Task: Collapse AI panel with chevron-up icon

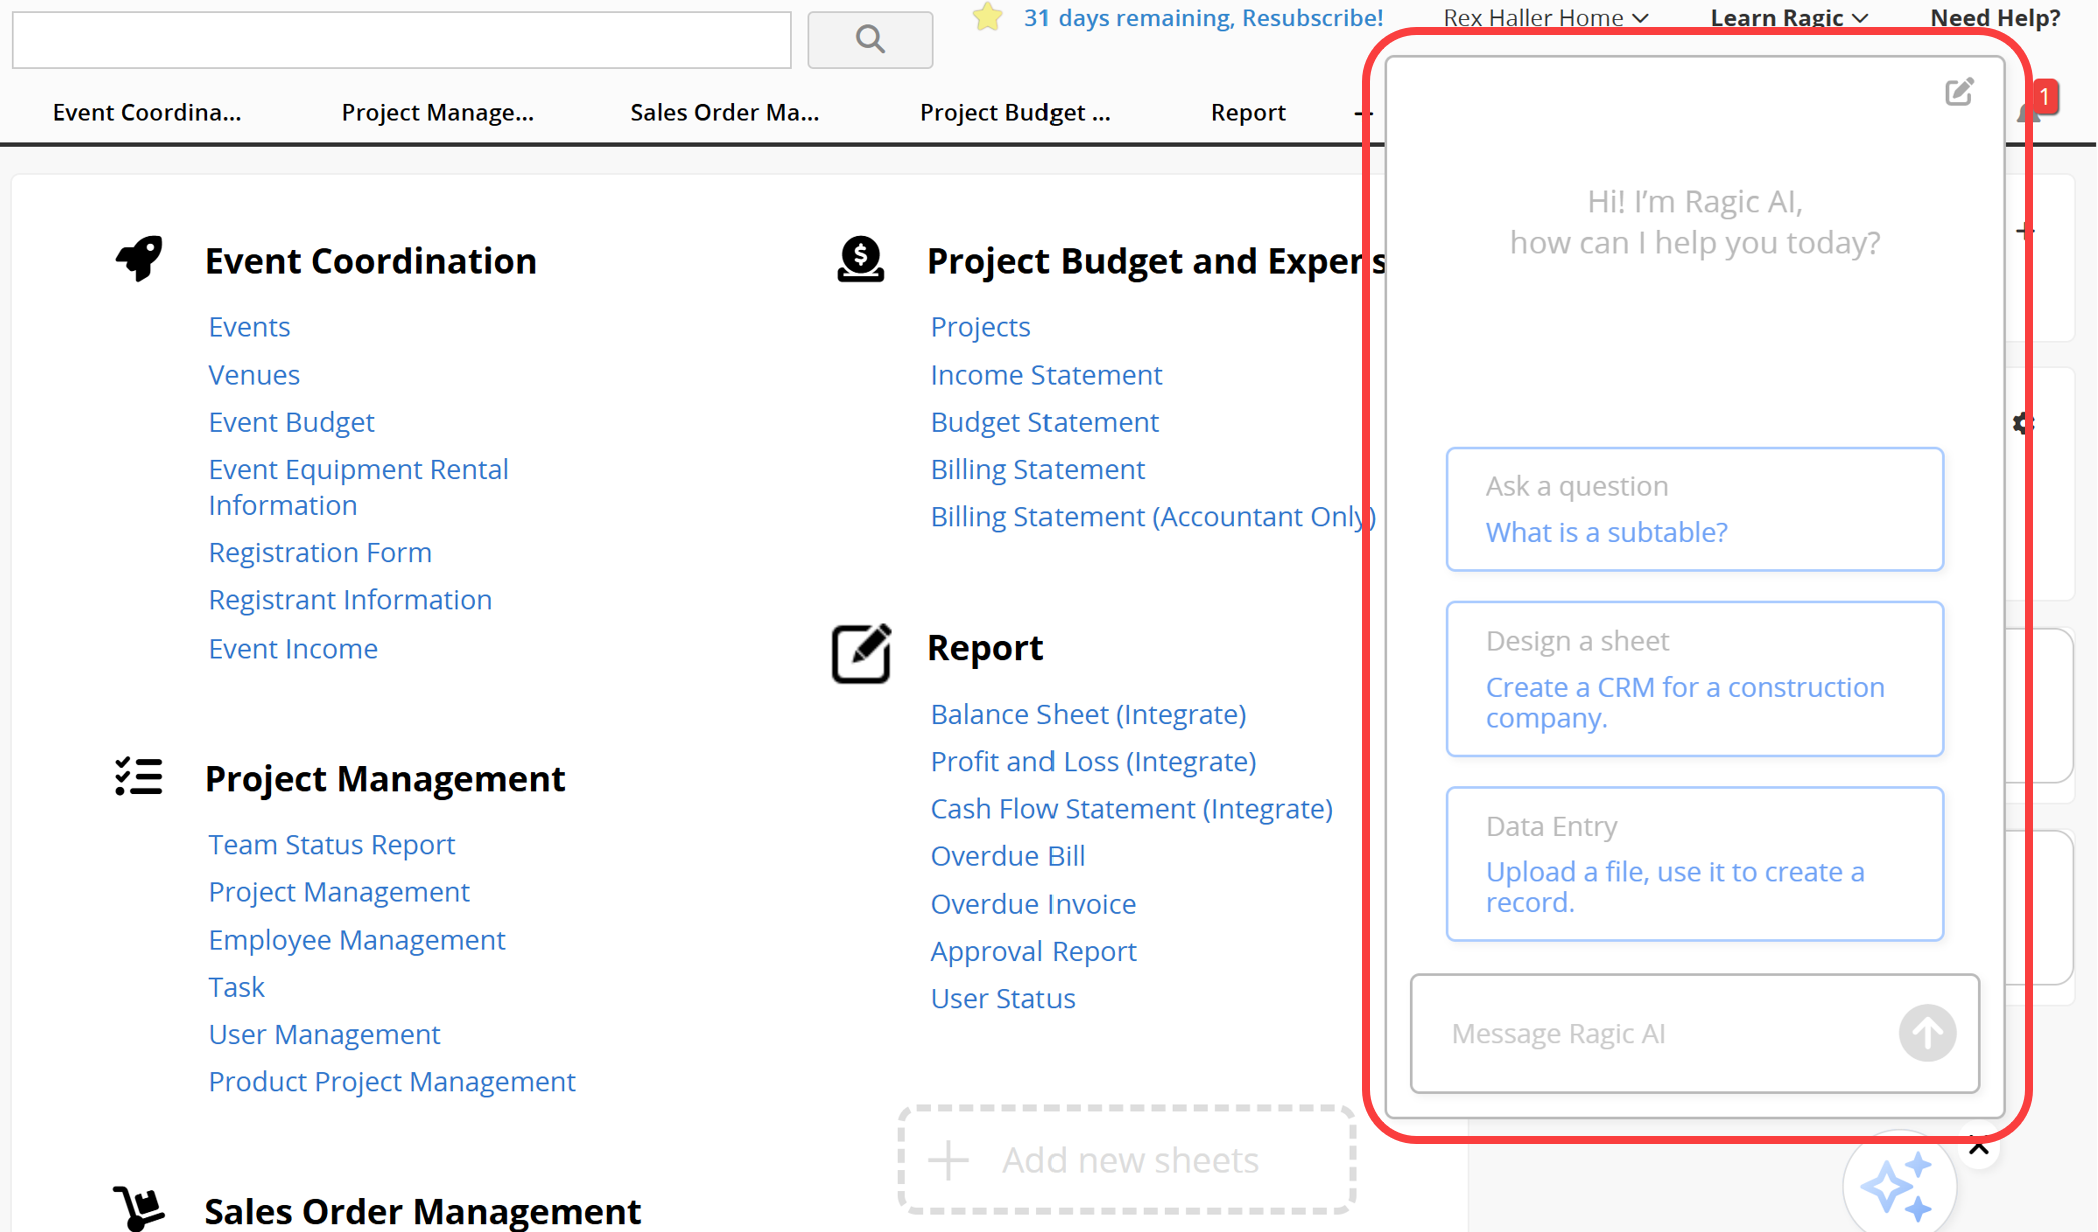Action: pyautogui.click(x=1978, y=1148)
